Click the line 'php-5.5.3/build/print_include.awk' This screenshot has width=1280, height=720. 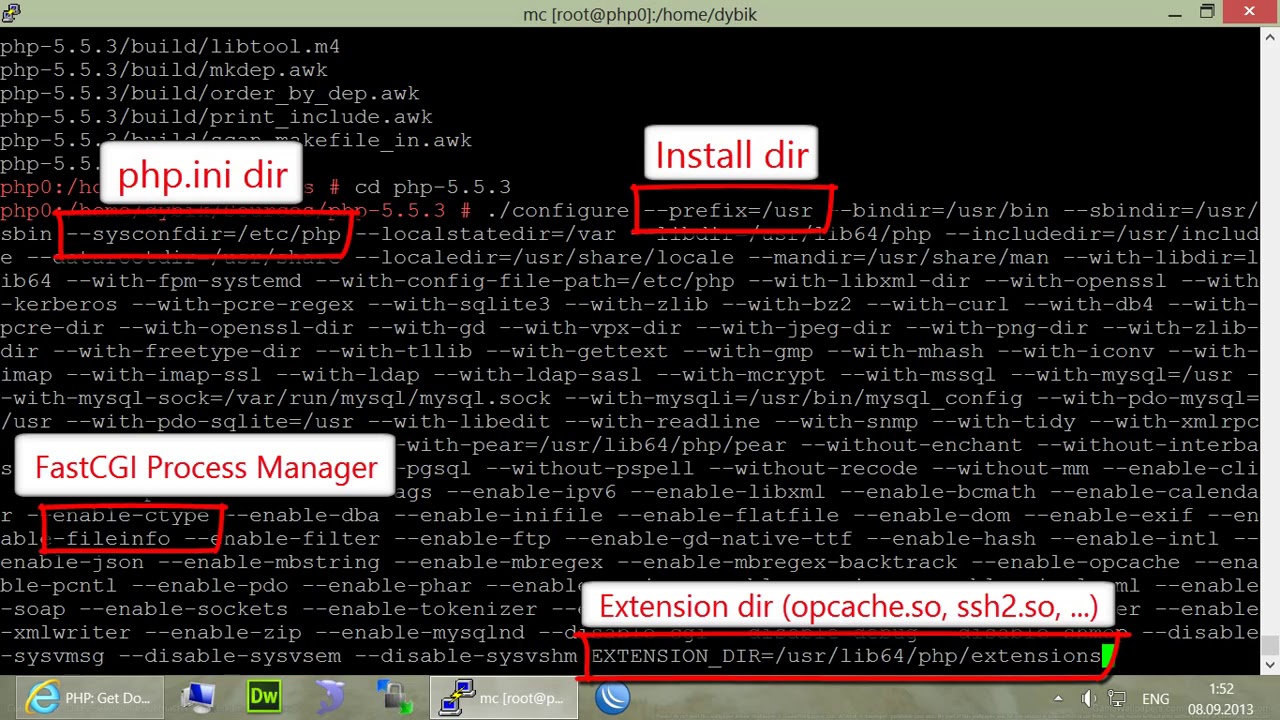coord(216,117)
